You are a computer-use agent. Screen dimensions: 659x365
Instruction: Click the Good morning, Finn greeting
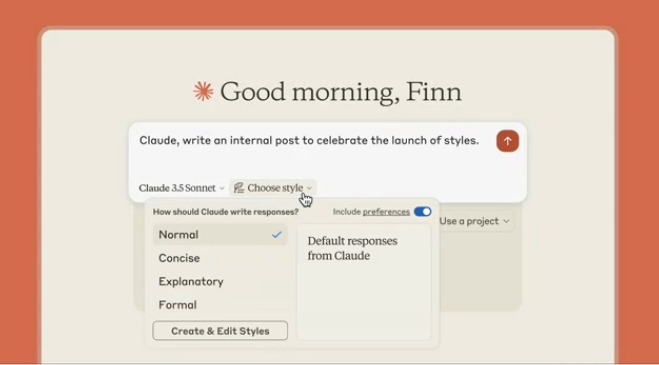click(x=341, y=91)
